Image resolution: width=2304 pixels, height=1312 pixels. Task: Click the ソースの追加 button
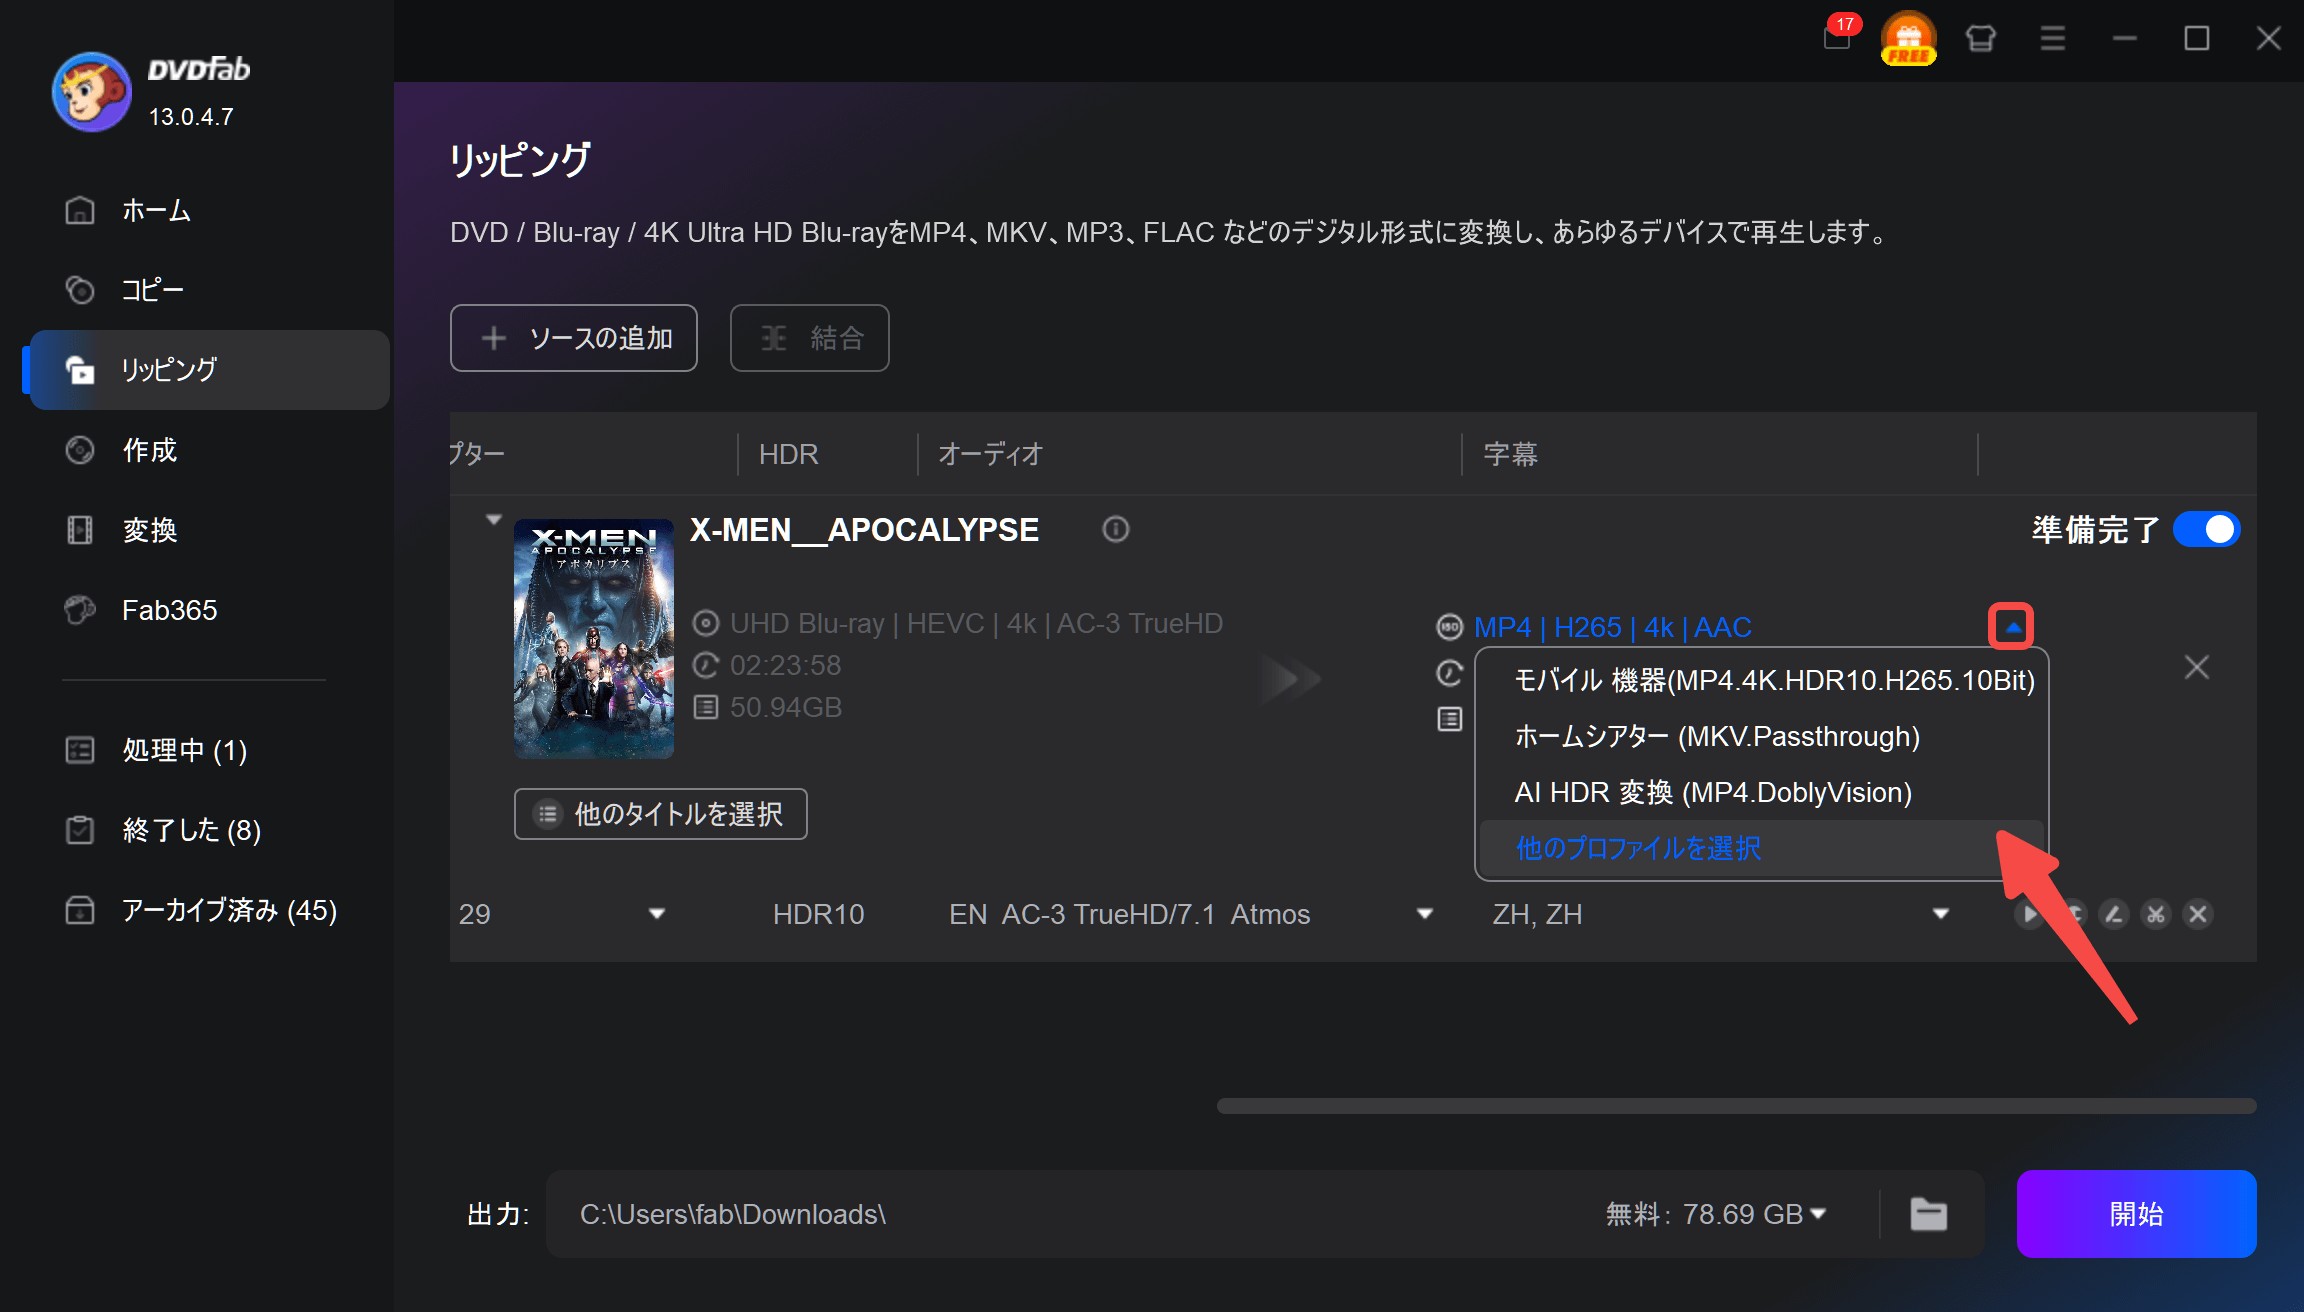574,338
